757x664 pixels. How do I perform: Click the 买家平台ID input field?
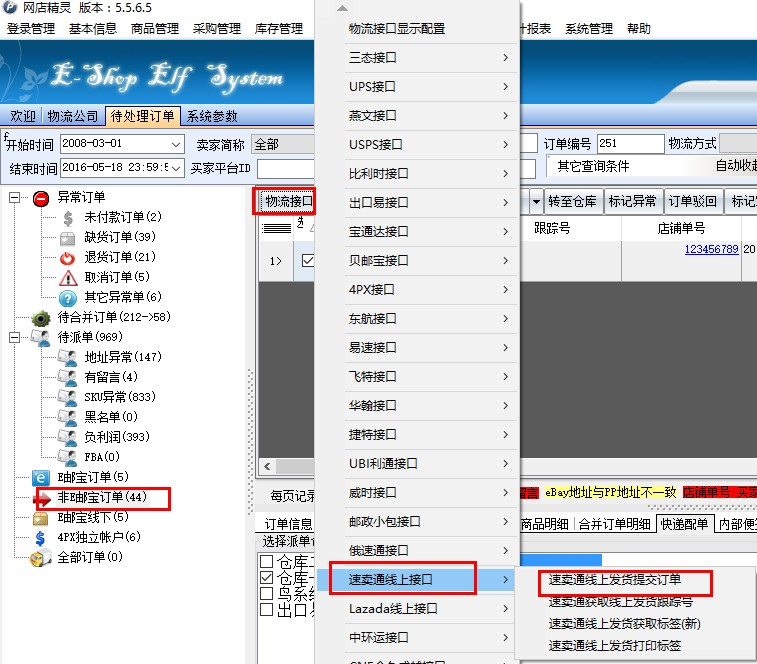coord(285,169)
